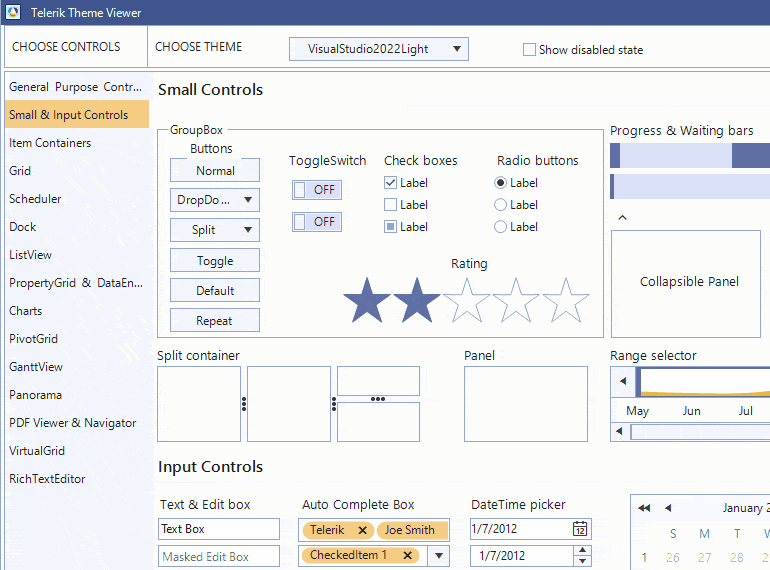Open the Charts section
Screen dimensions: 770x570
[x=77, y=311]
